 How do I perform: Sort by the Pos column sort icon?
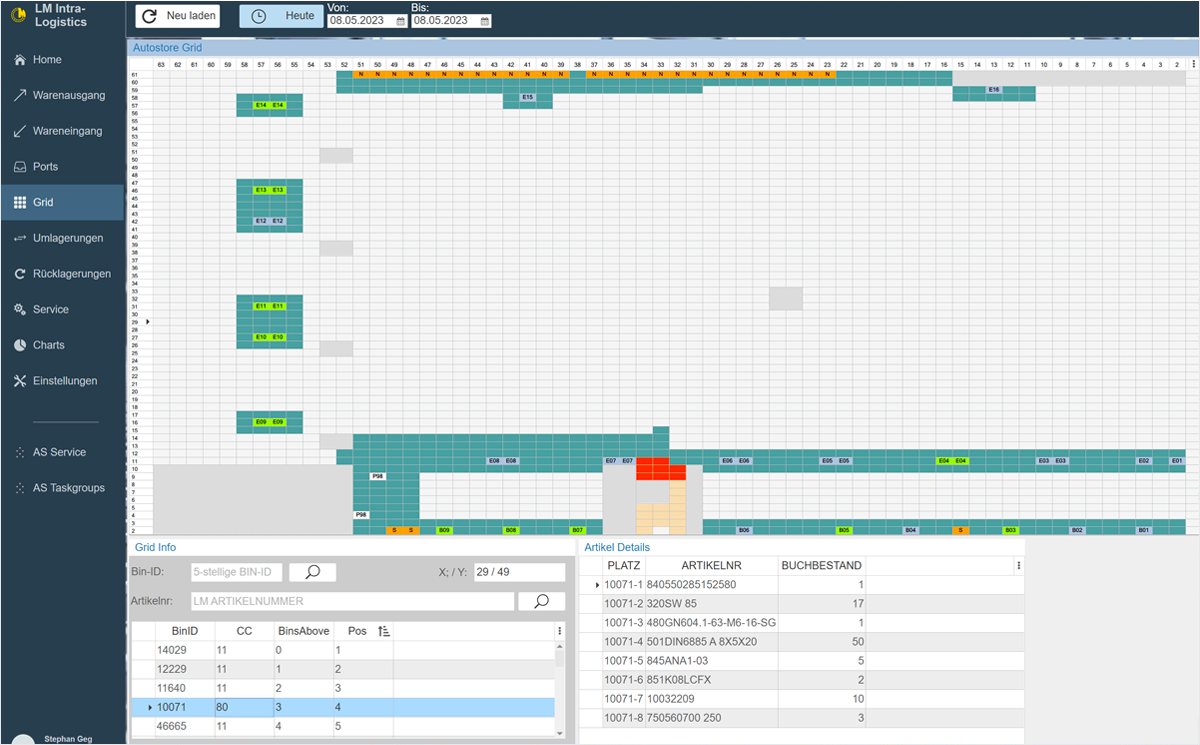pos(386,631)
